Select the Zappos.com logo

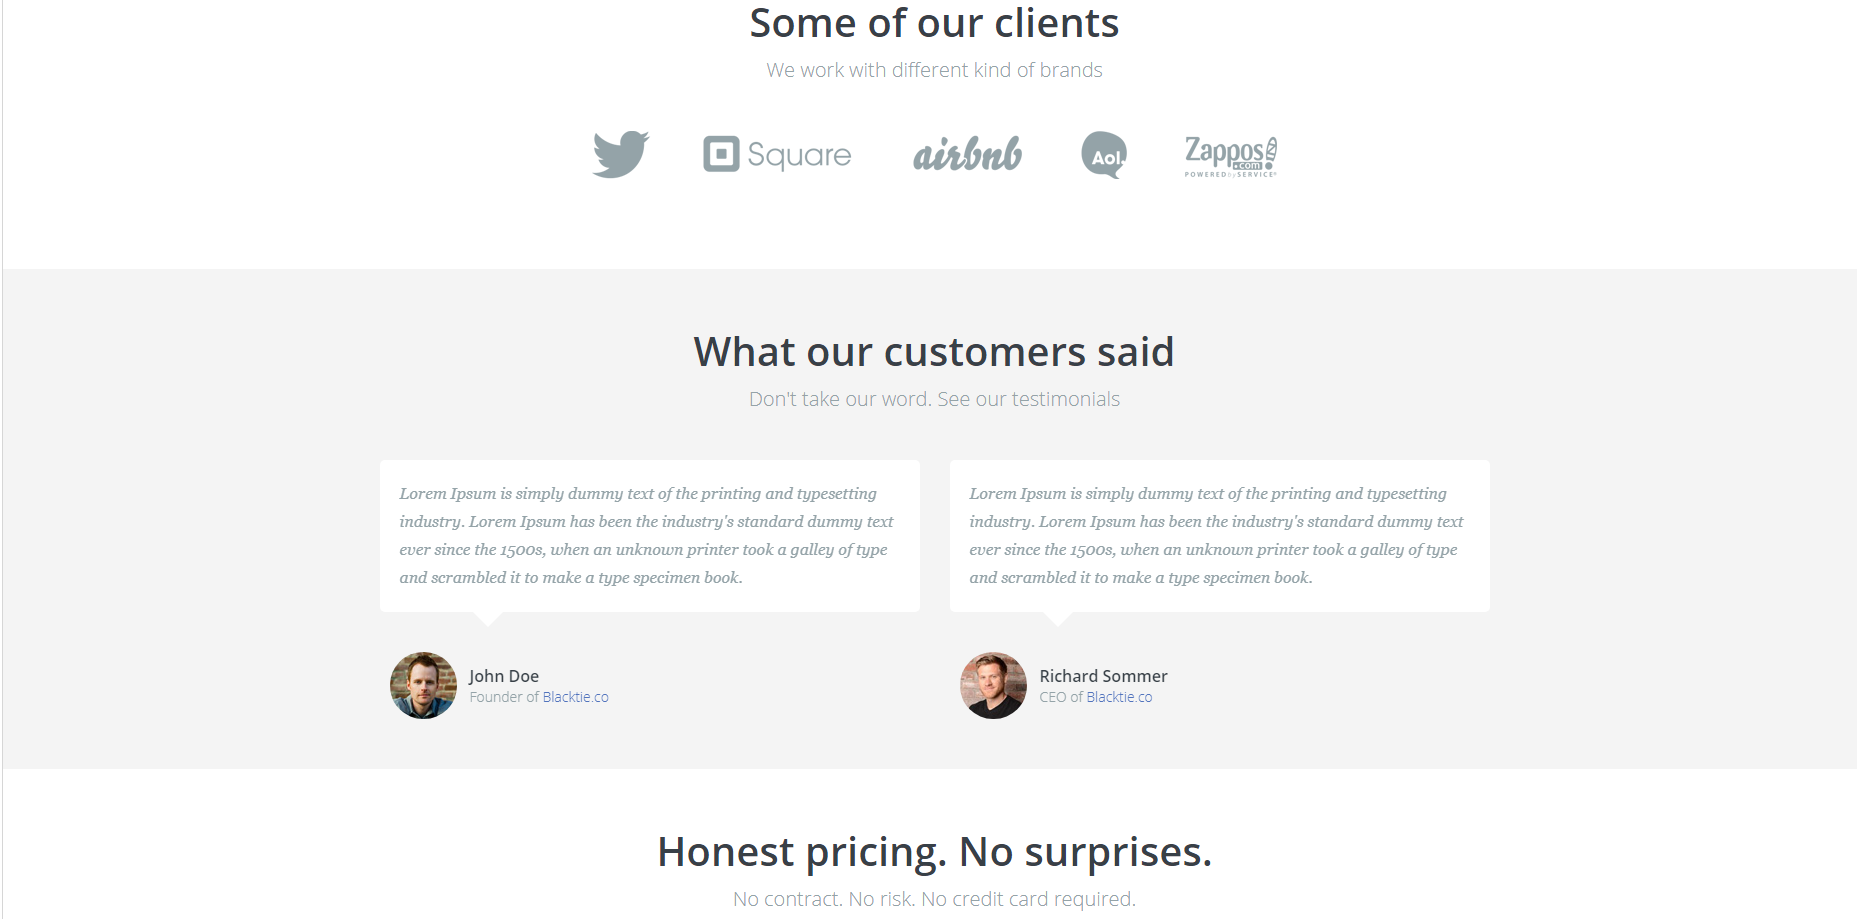pyautogui.click(x=1231, y=156)
